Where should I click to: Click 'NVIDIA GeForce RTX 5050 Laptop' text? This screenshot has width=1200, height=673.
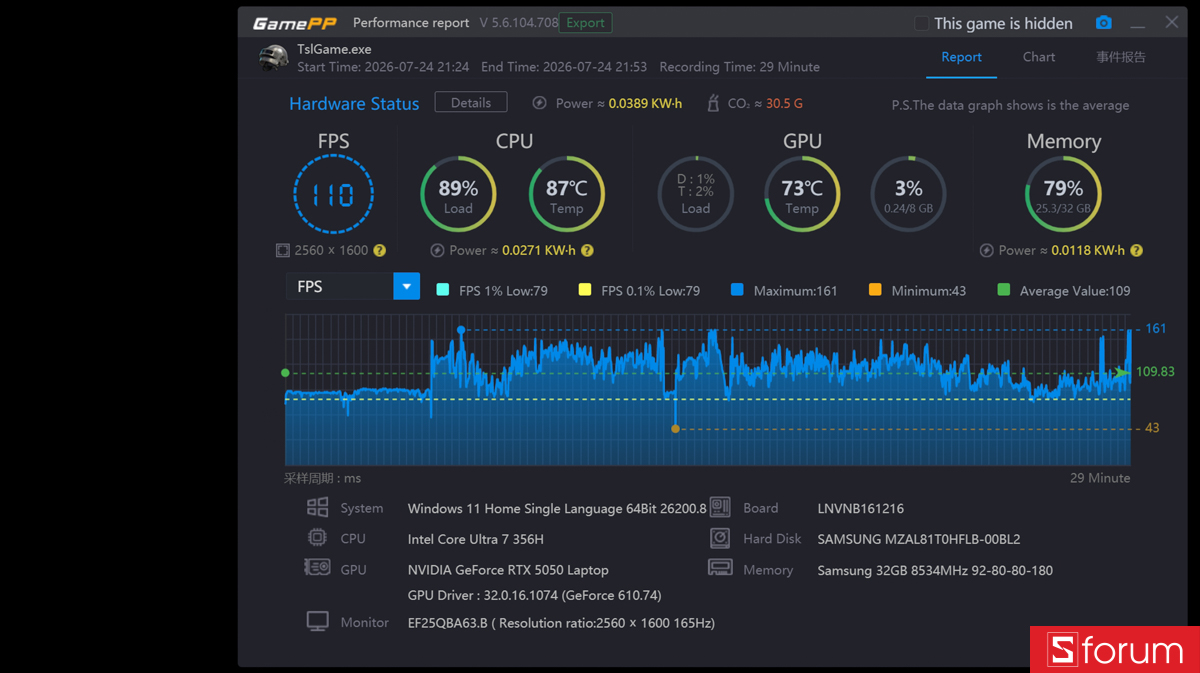(x=508, y=570)
